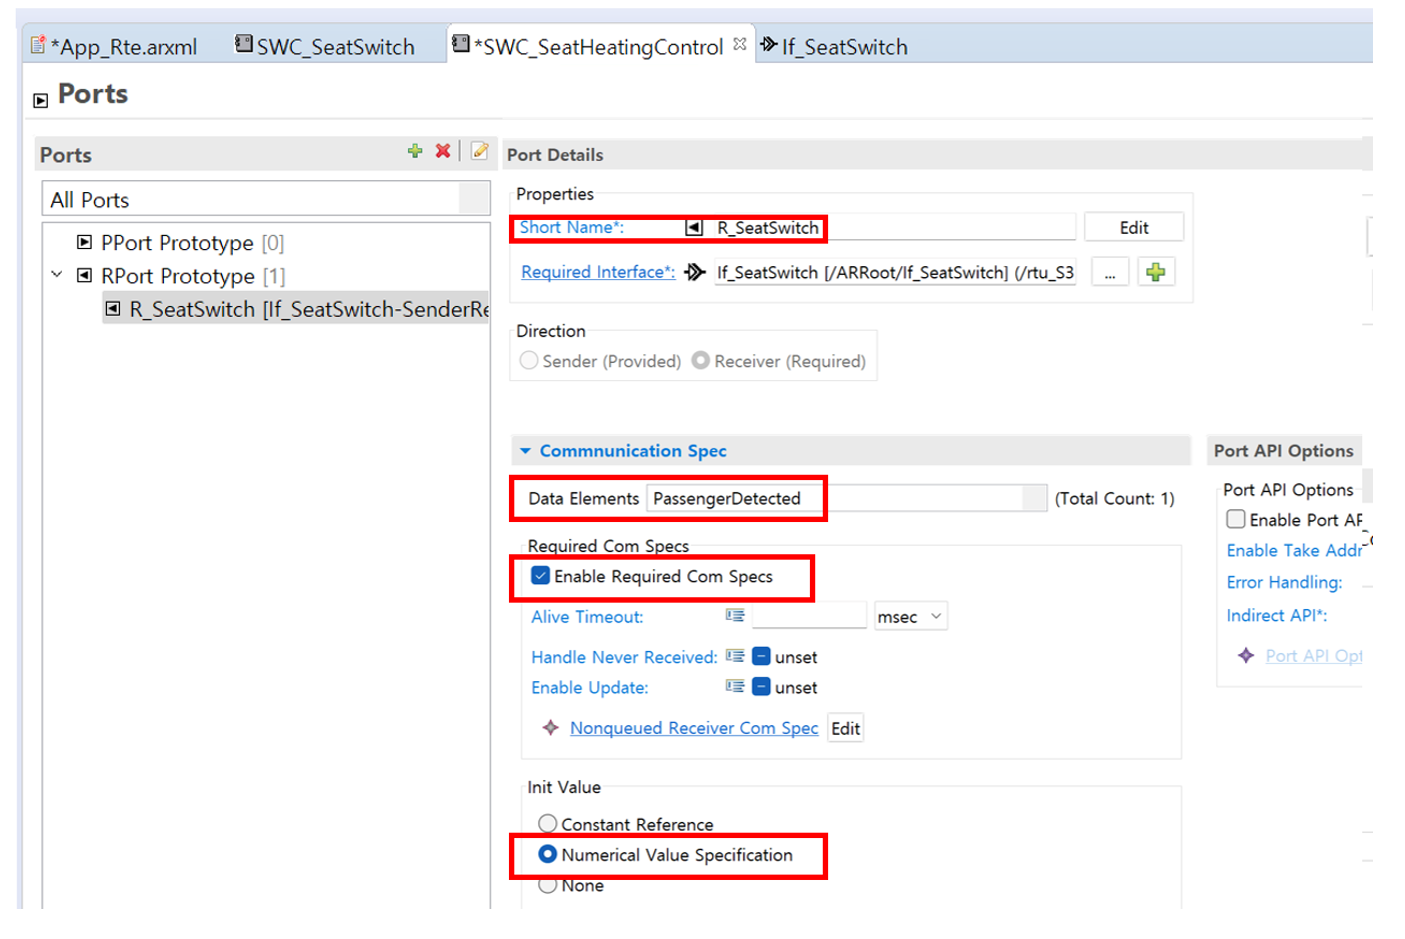
Task: Collapse the RPort Prototype tree node
Action: (57, 275)
